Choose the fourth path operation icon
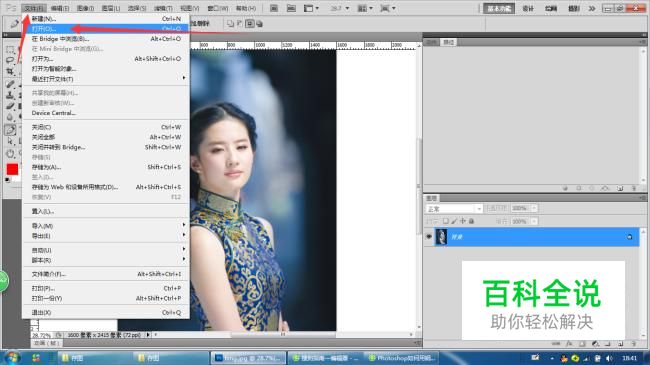The image size is (650, 365). click(259, 24)
